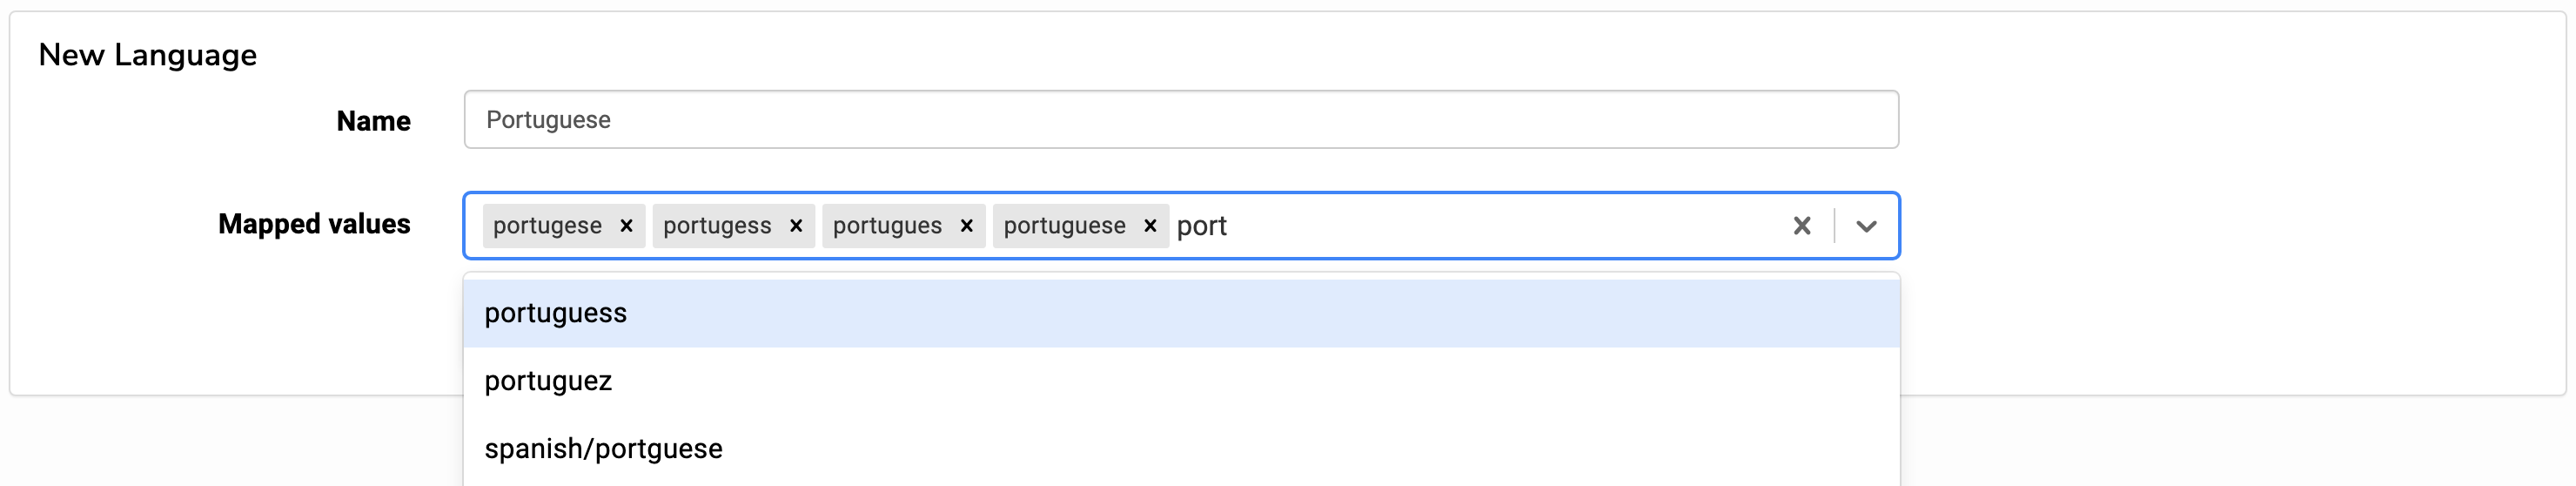Screen dimensions: 2576x486
Task: Click the 'portugues' tag text
Action: [887, 226]
